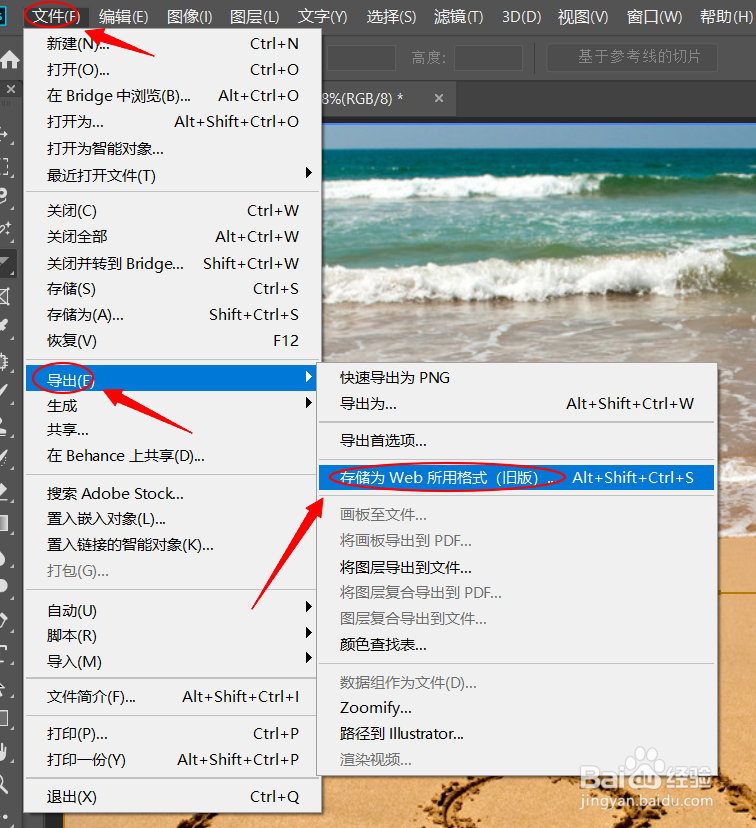
Task: Choose 打印一份(Y)
Action: coord(173,760)
